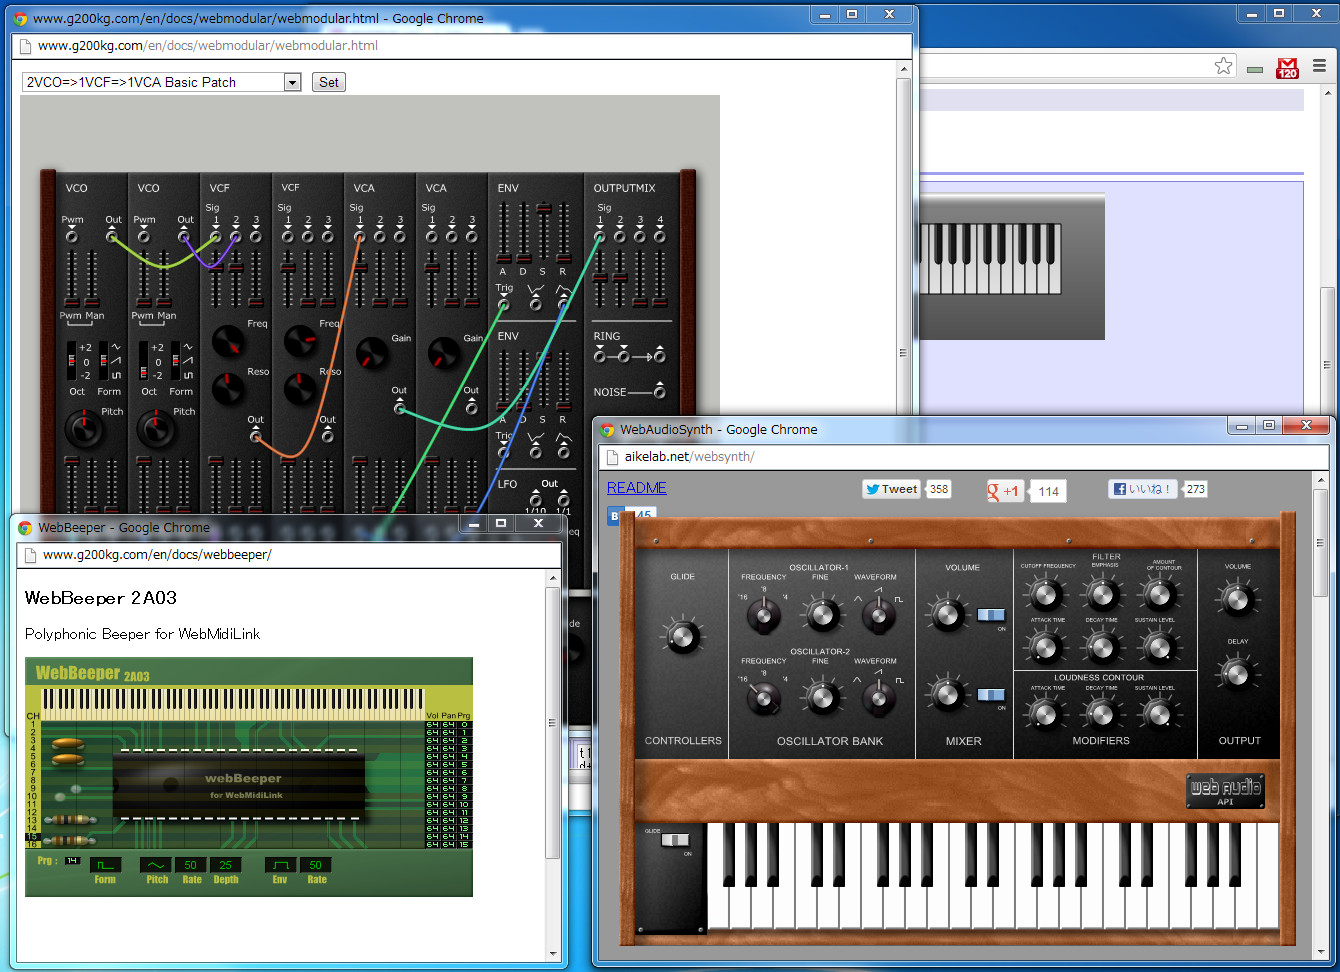The width and height of the screenshot is (1340, 972).
Task: Click the first VCO's Pitch knob
Action: pos(84,430)
